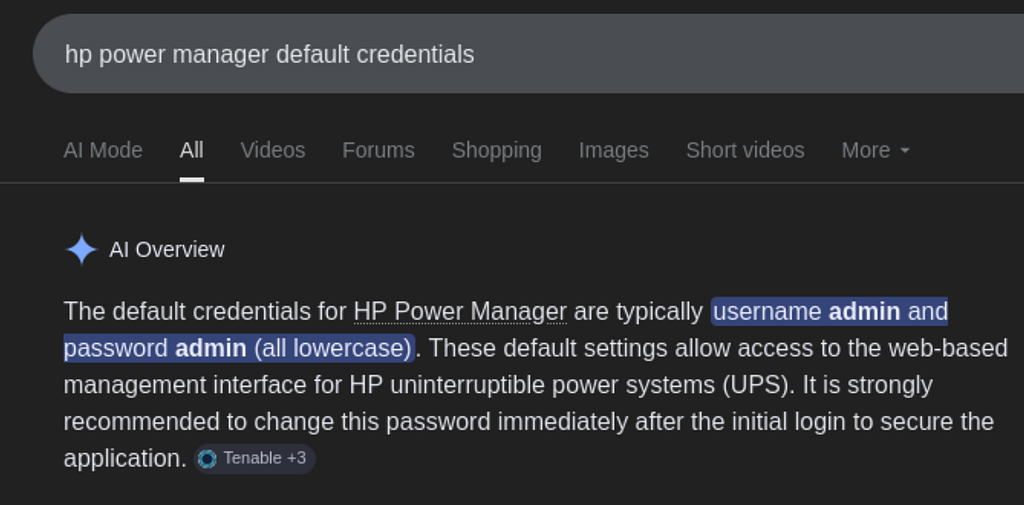The width and height of the screenshot is (1024, 505).
Task: Click the +3 count in source chip
Action: (x=296, y=459)
